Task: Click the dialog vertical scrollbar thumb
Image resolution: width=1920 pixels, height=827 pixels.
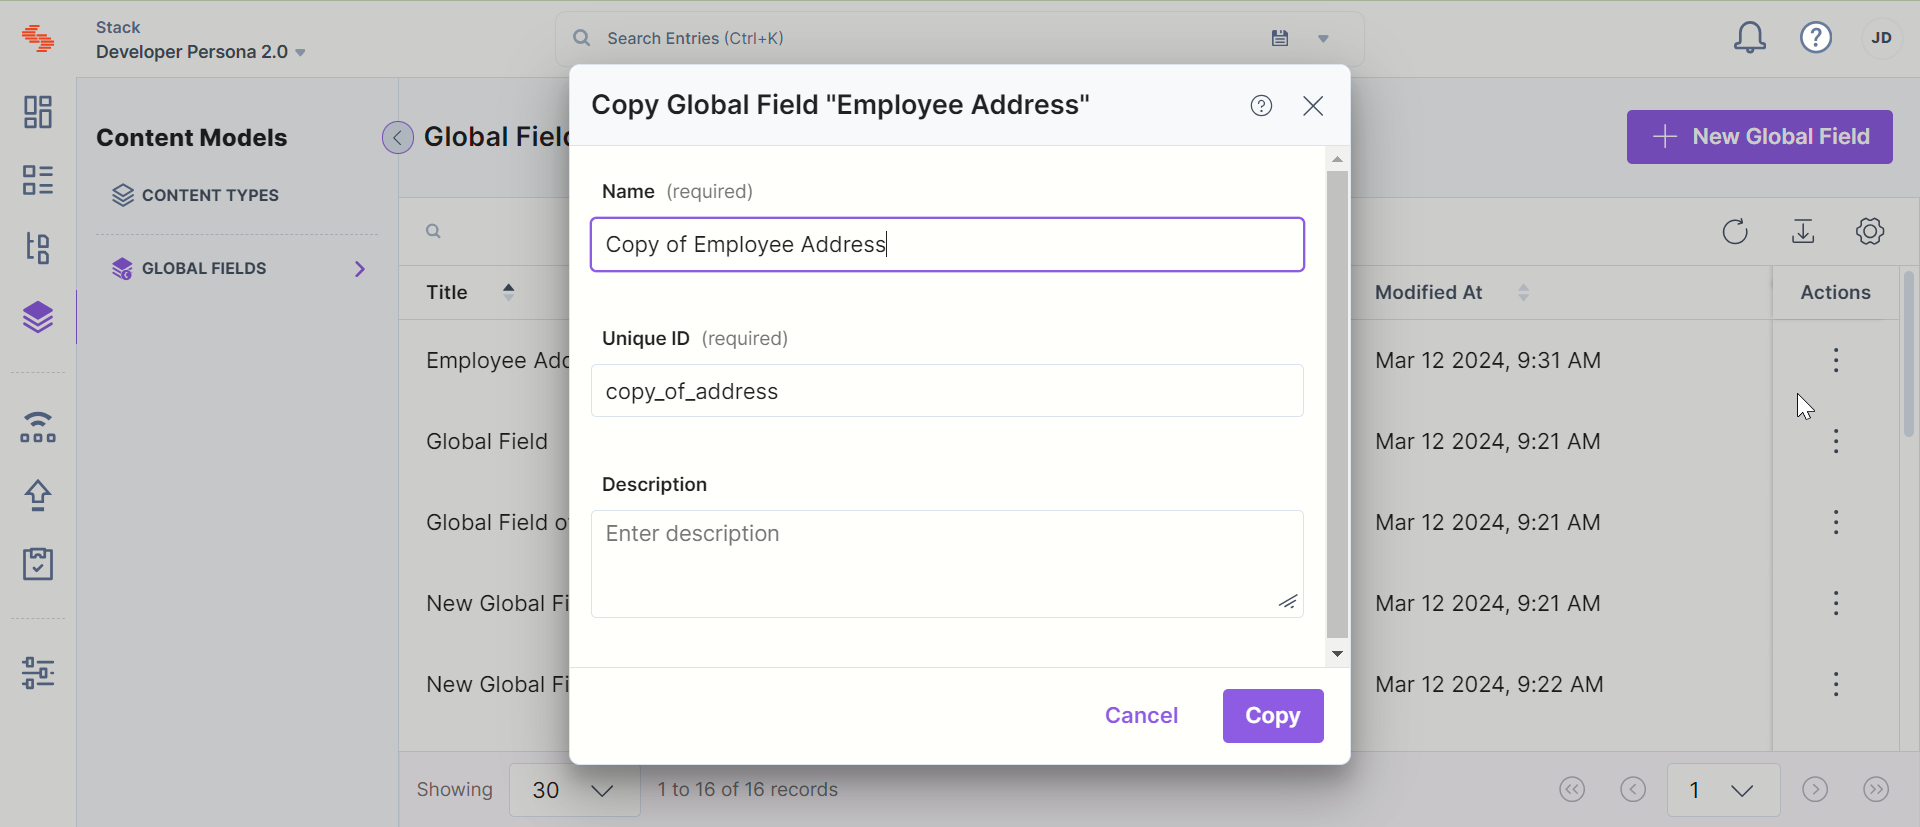Action: pyautogui.click(x=1338, y=404)
